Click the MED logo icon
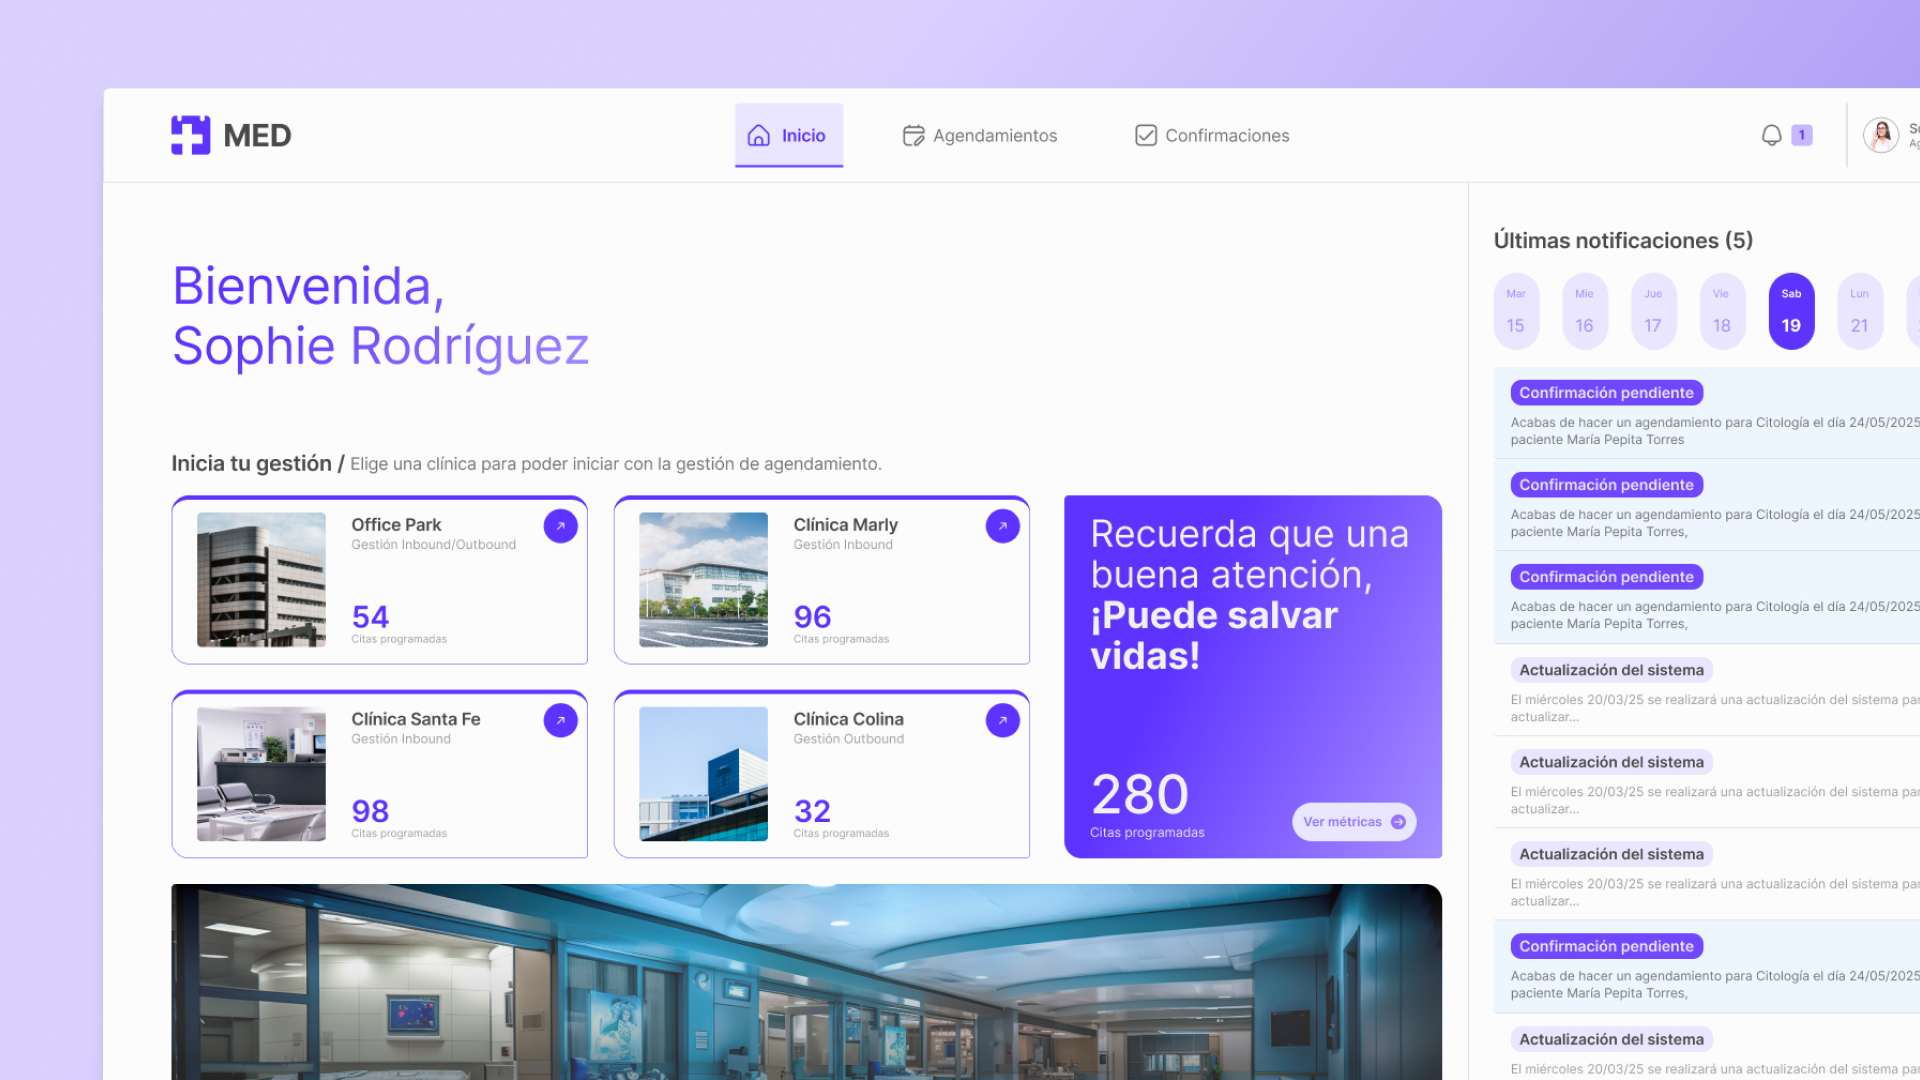This screenshot has height=1080, width=1920. pos(191,135)
